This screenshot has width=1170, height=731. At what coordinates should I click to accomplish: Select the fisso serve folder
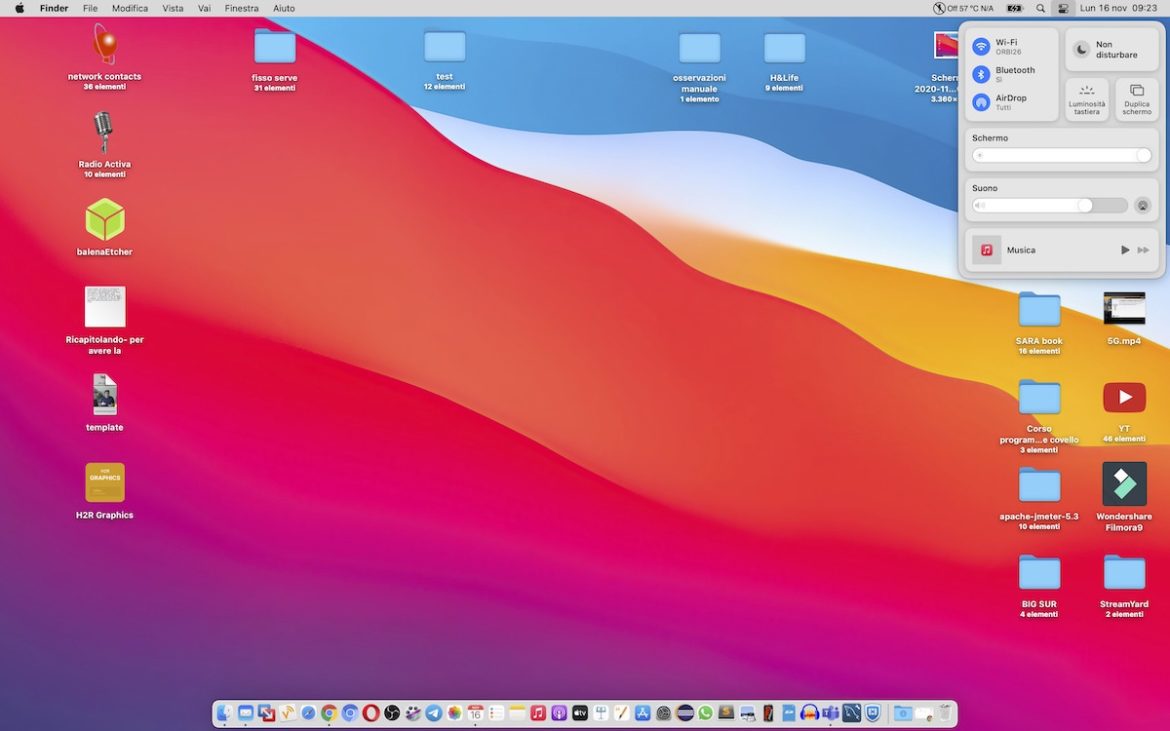[275, 46]
